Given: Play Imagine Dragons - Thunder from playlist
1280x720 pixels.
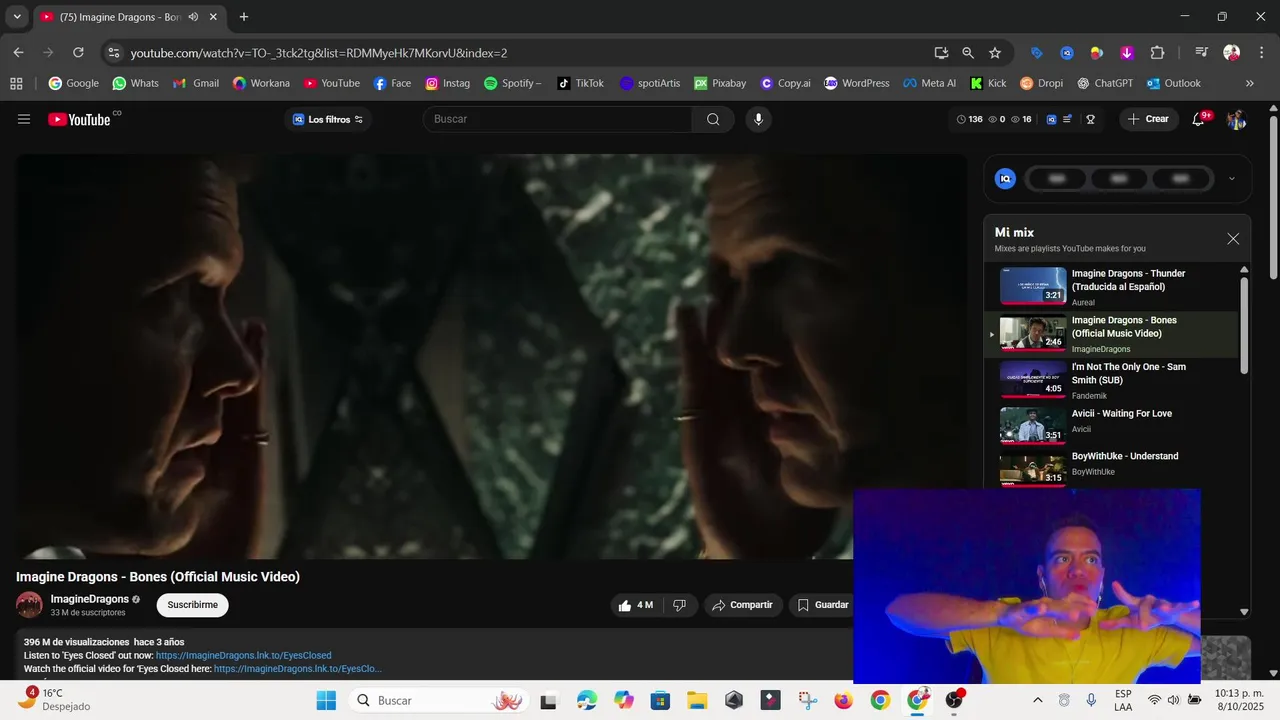Looking at the screenshot, I should pyautogui.click(x=1111, y=287).
